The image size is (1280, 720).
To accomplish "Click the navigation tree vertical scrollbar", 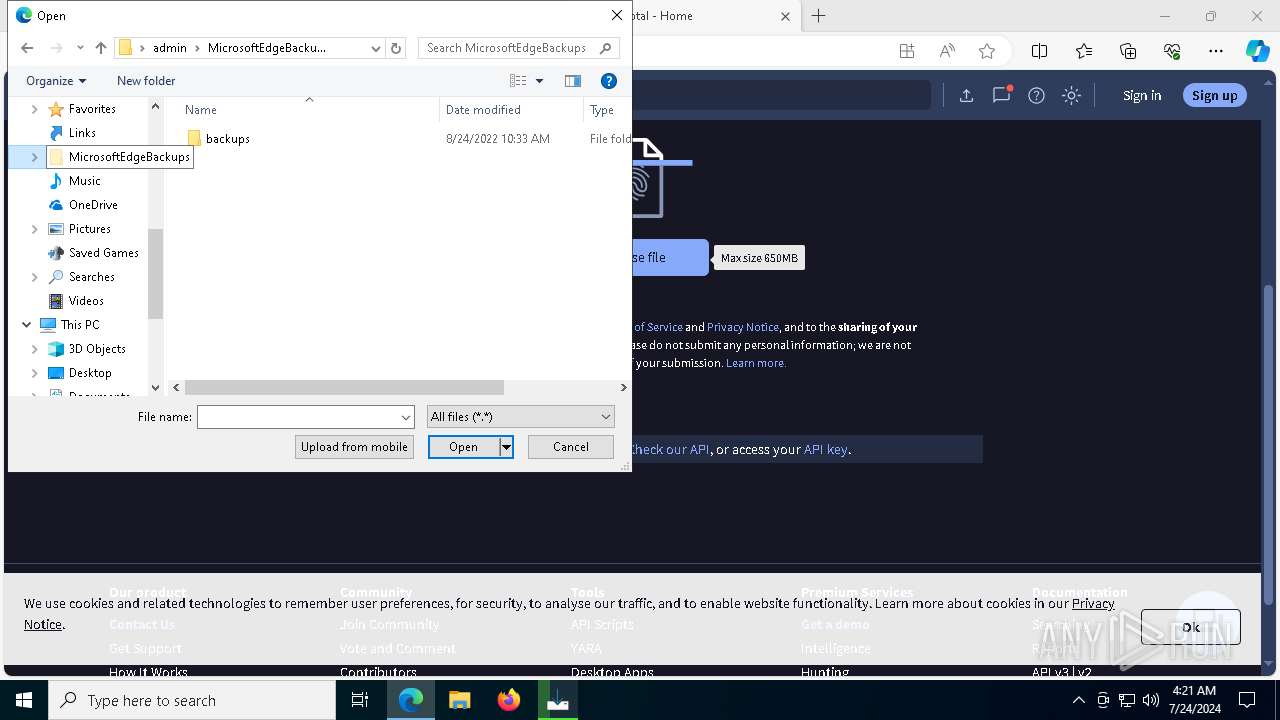I will [x=155, y=273].
